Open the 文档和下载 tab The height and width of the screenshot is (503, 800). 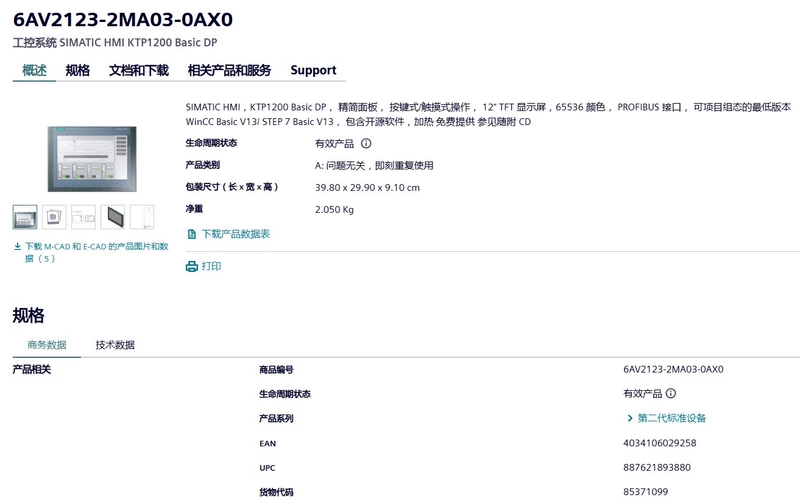click(139, 70)
